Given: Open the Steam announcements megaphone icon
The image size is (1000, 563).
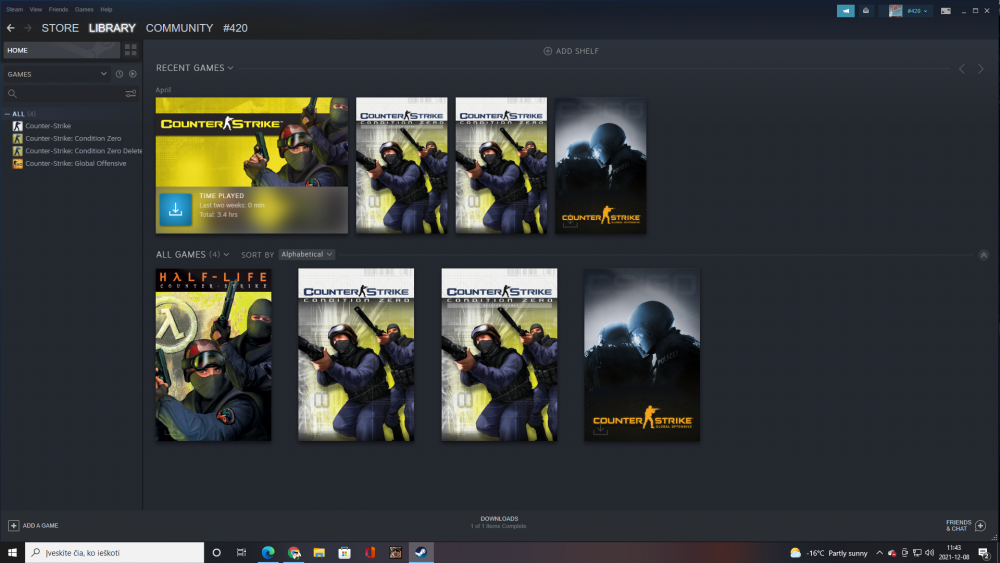Looking at the screenshot, I should [x=846, y=11].
